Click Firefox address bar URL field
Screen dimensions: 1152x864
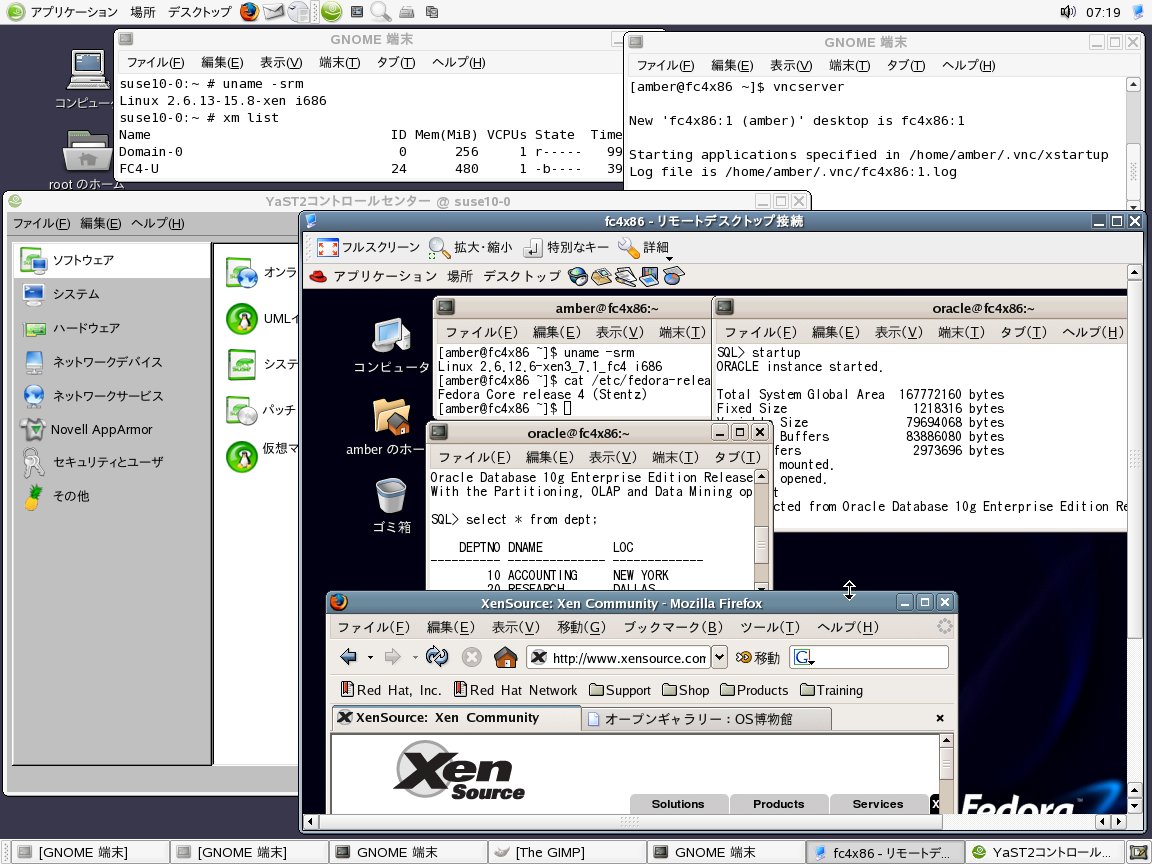click(x=619, y=658)
